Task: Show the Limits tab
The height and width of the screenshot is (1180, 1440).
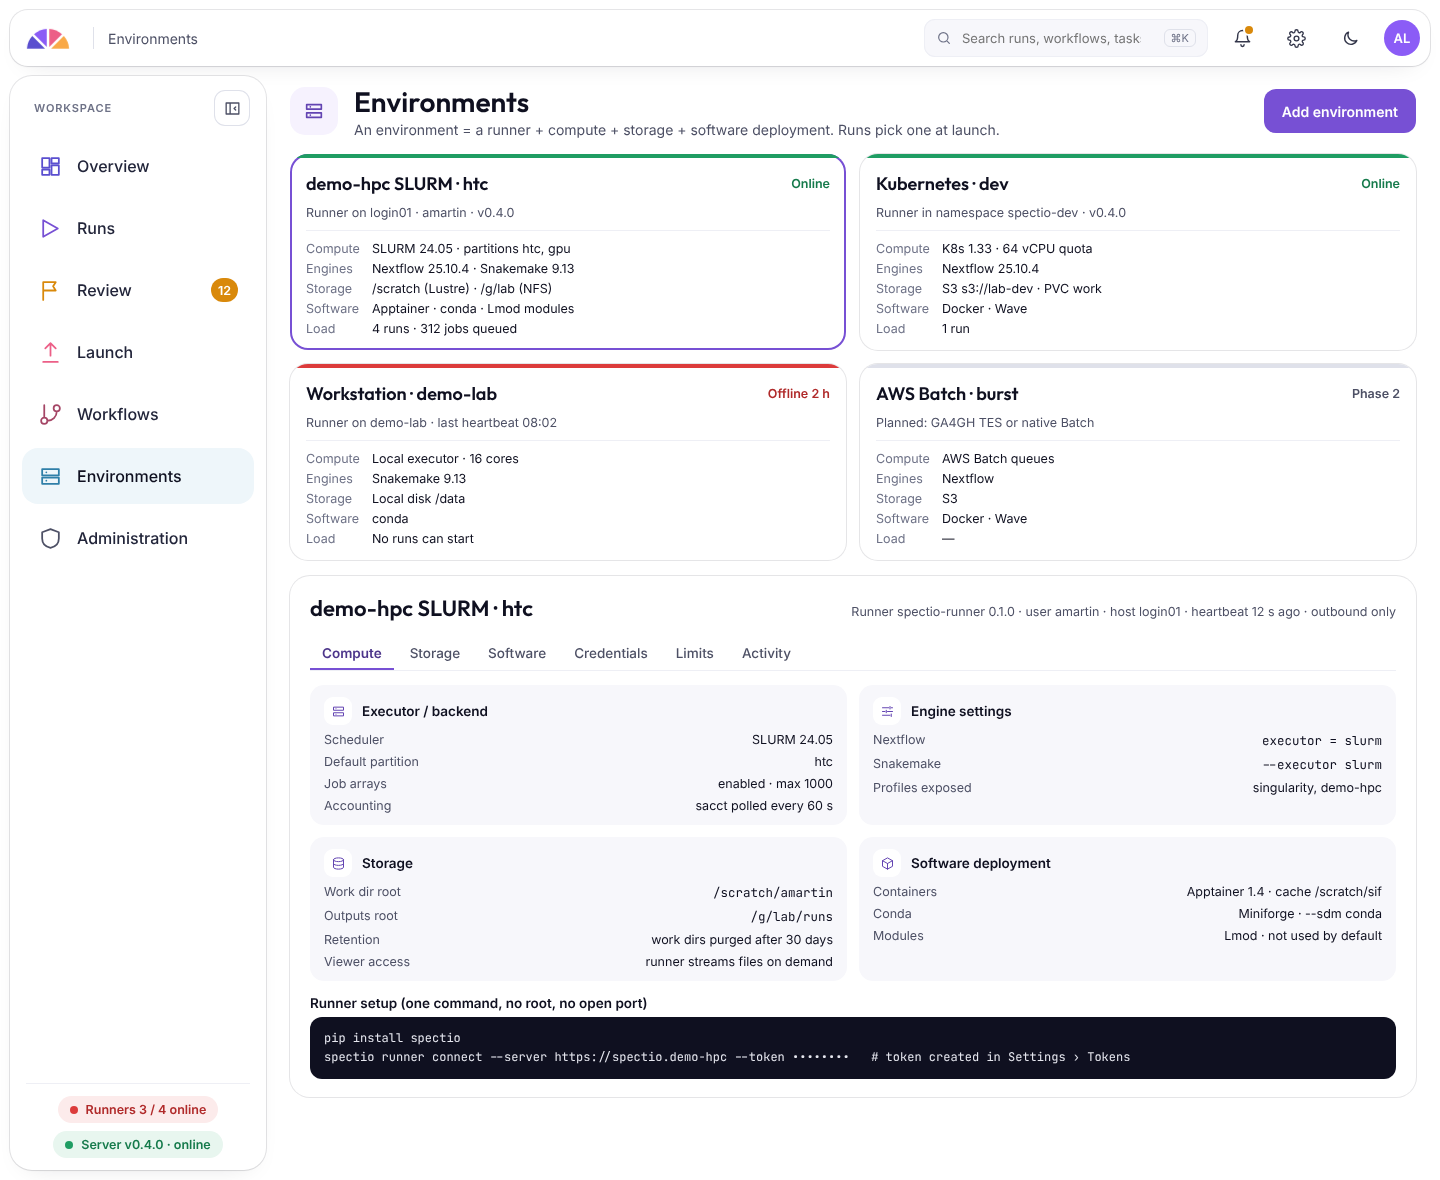Action: 695,653
